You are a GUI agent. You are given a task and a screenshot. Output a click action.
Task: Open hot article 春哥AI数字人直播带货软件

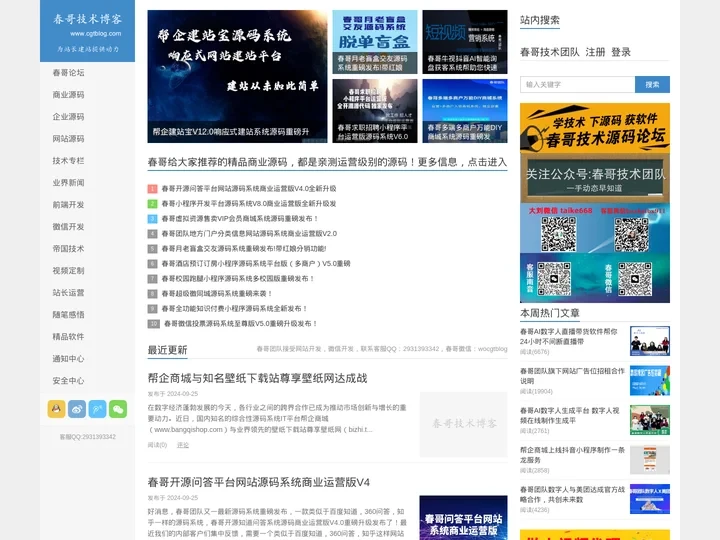[x=568, y=336]
